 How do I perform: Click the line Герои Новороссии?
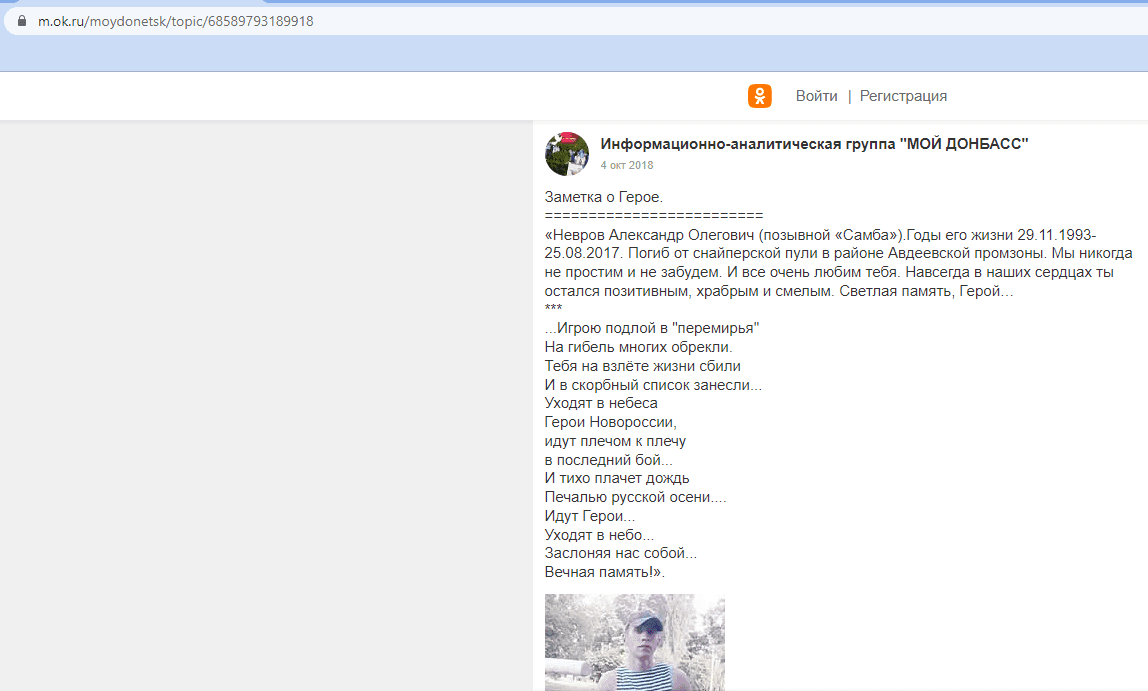coord(611,422)
